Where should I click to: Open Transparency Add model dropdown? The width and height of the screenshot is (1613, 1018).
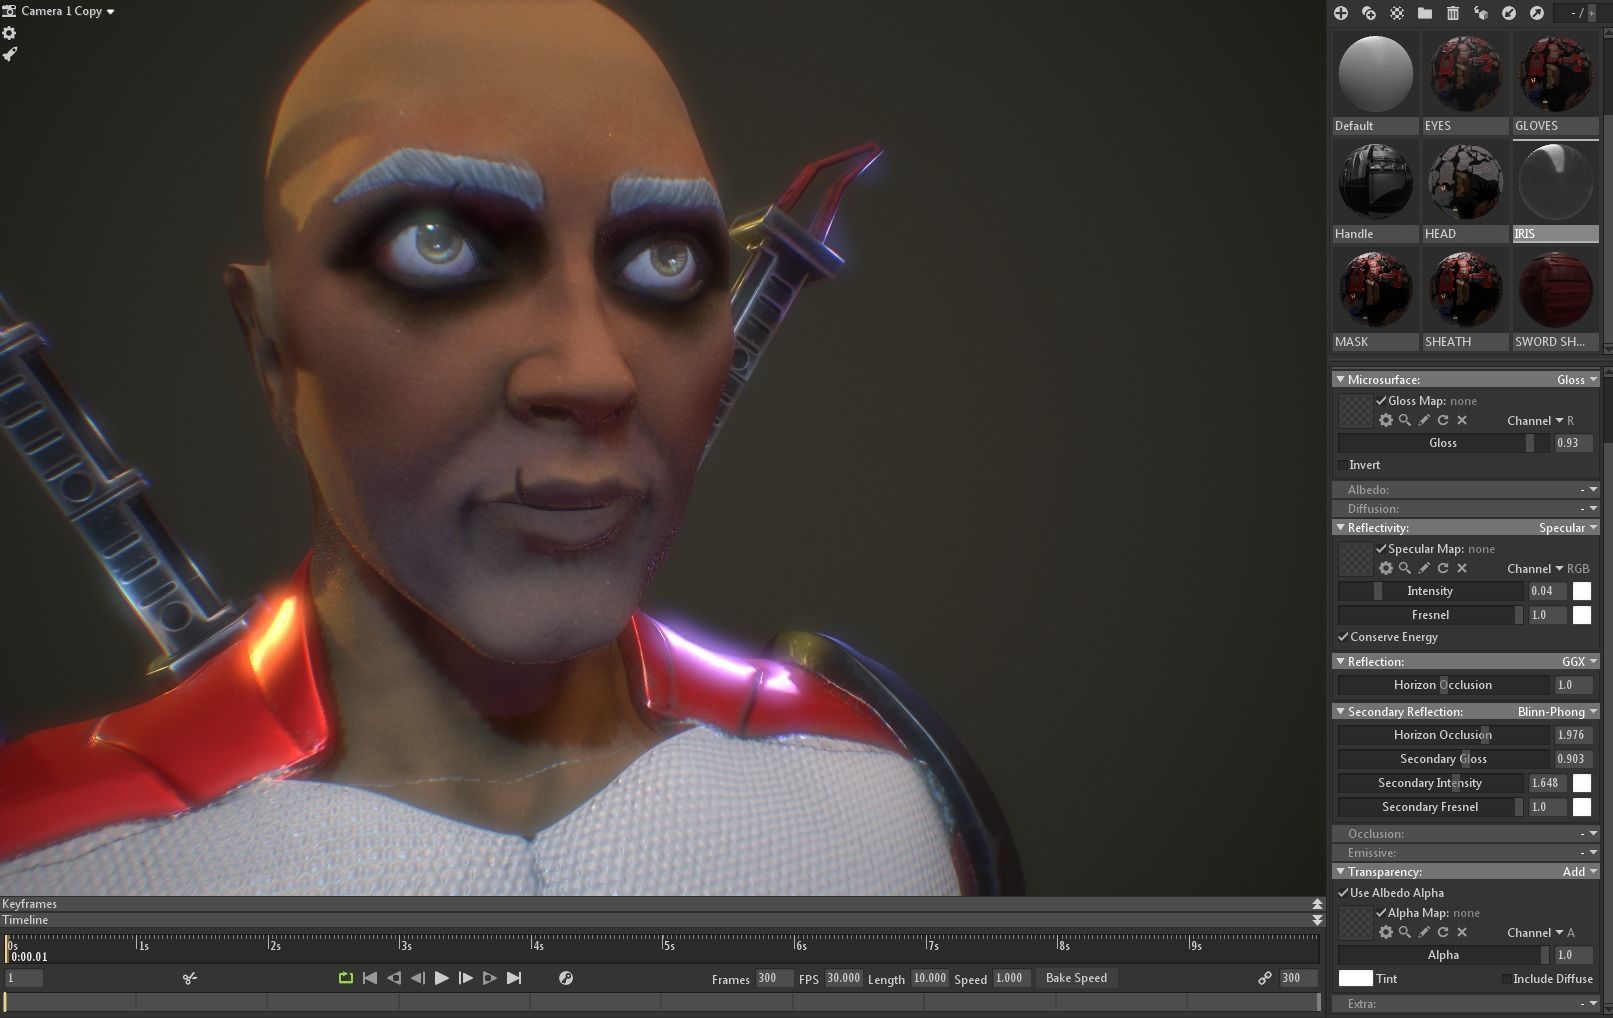1580,871
